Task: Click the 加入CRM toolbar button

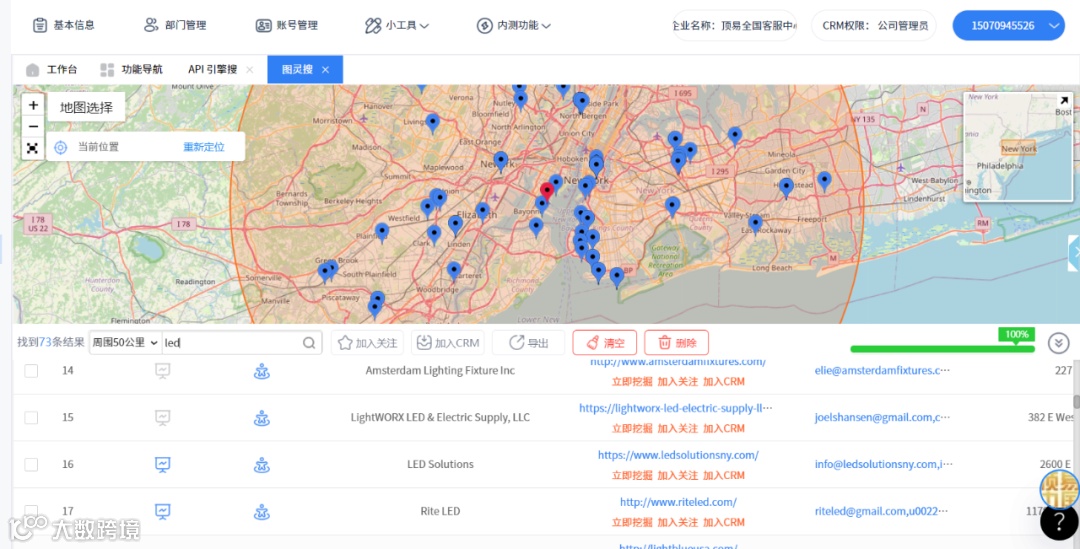Action: coord(448,343)
